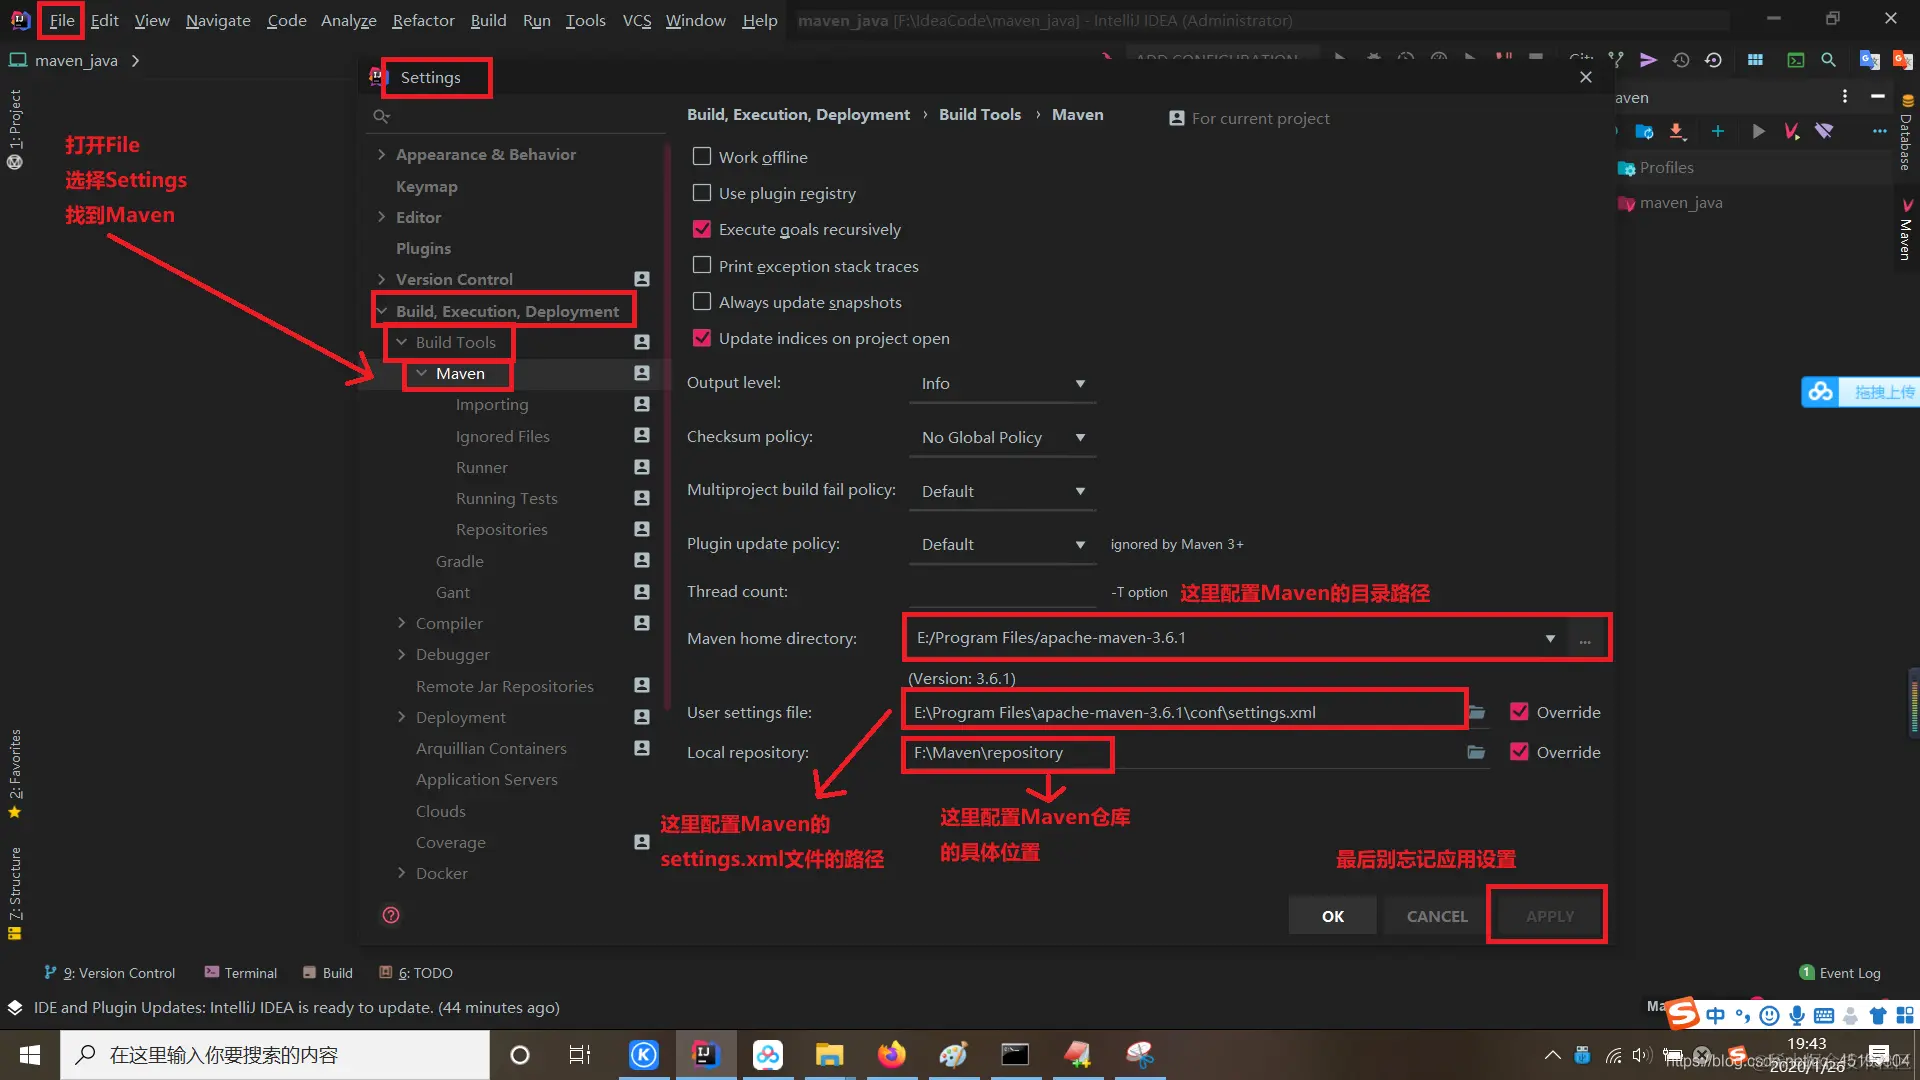Viewport: 1920px width, 1080px height.
Task: Click the CANCEL button
Action: click(1436, 916)
